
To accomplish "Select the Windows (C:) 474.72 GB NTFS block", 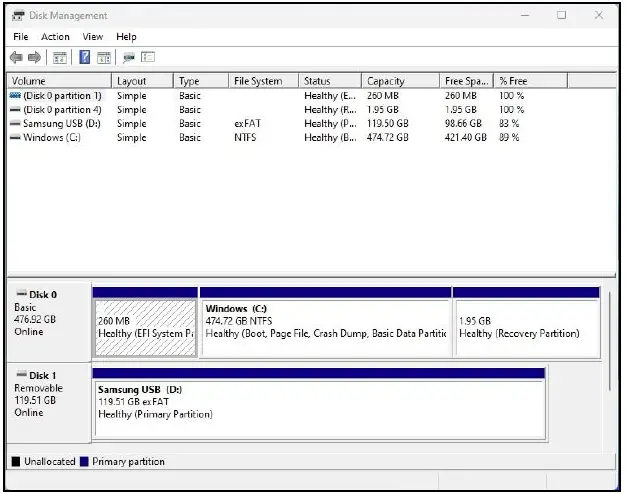I will click(x=326, y=322).
